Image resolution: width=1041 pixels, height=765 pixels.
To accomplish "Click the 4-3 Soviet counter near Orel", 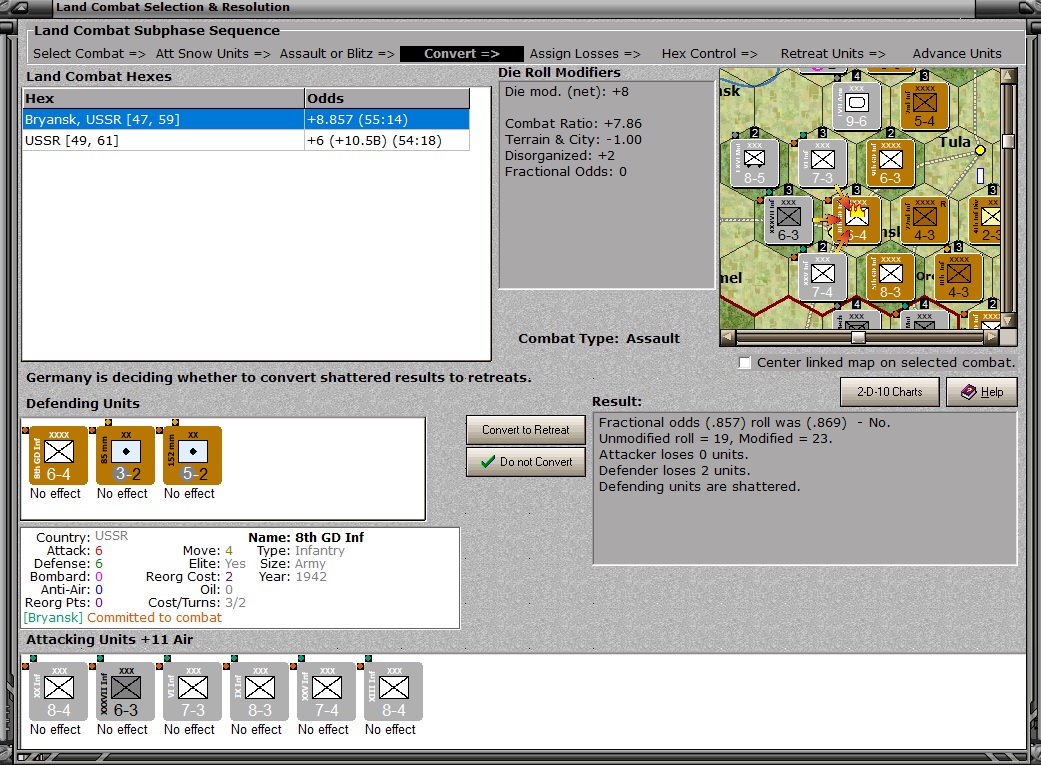I will point(958,277).
